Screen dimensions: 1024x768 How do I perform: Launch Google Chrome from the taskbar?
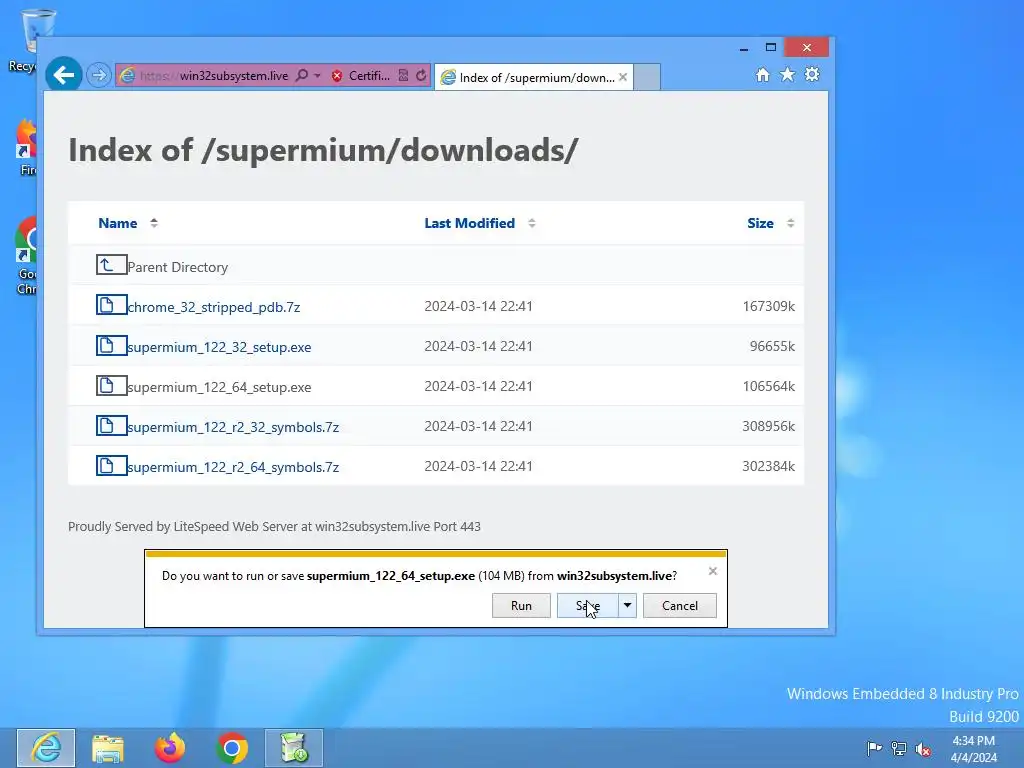coord(231,748)
